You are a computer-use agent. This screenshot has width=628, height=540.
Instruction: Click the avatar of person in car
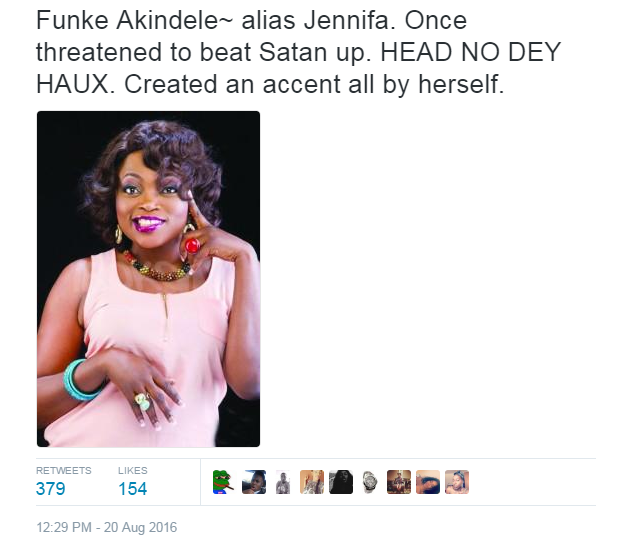(254, 482)
